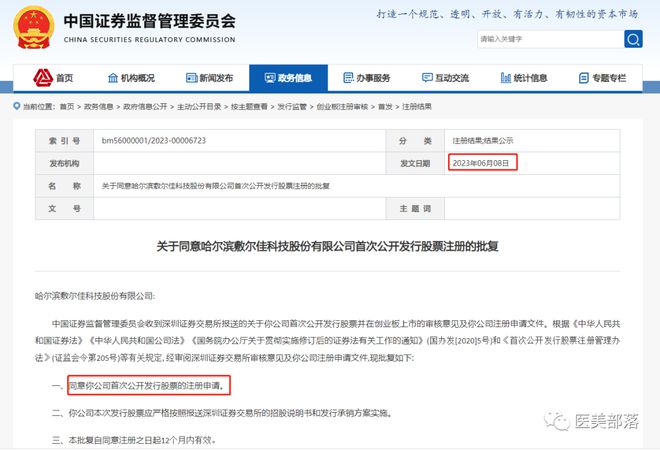Click the newspaper icon beside 新闻发布
Image resolution: width=660 pixels, height=450 pixels.
tap(192, 78)
